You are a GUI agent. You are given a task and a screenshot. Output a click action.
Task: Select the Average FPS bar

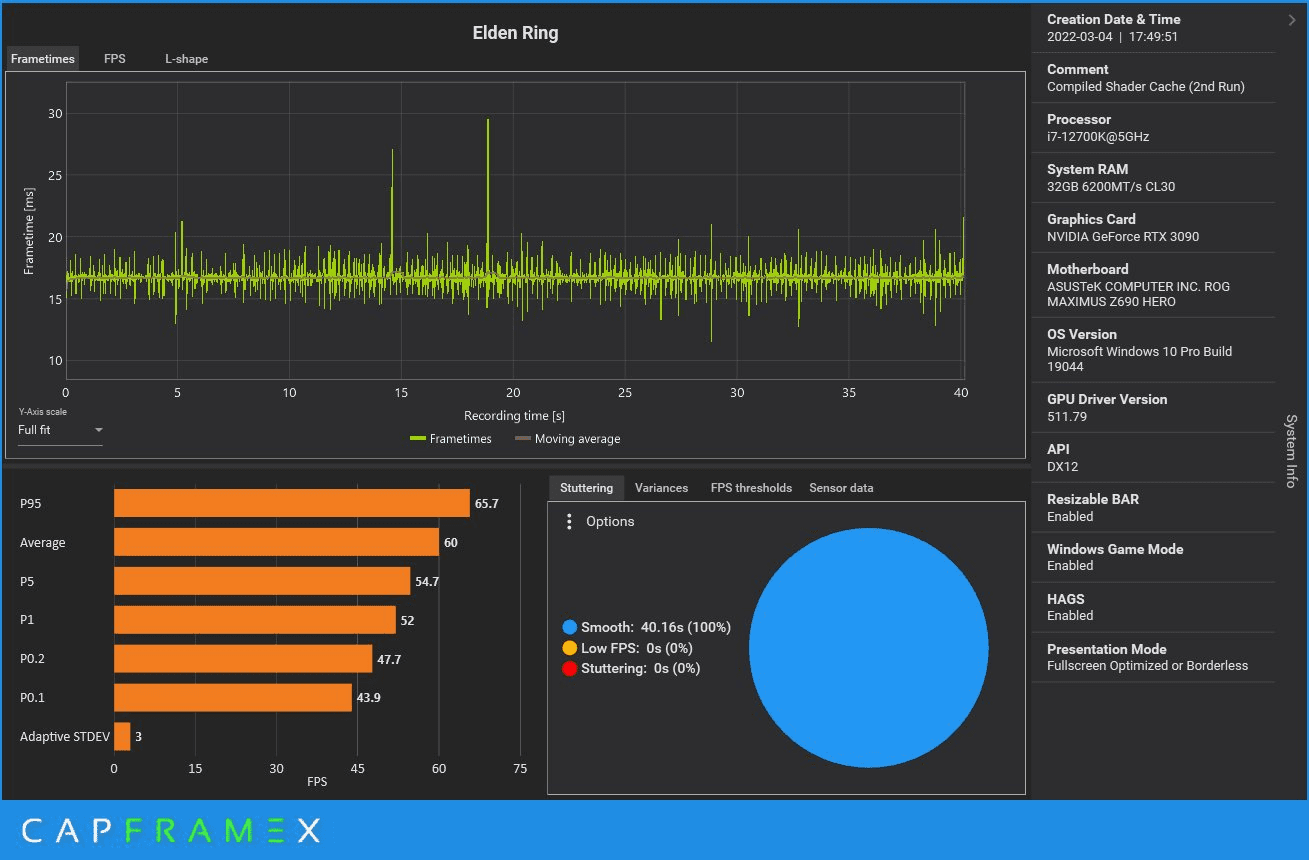click(x=276, y=542)
